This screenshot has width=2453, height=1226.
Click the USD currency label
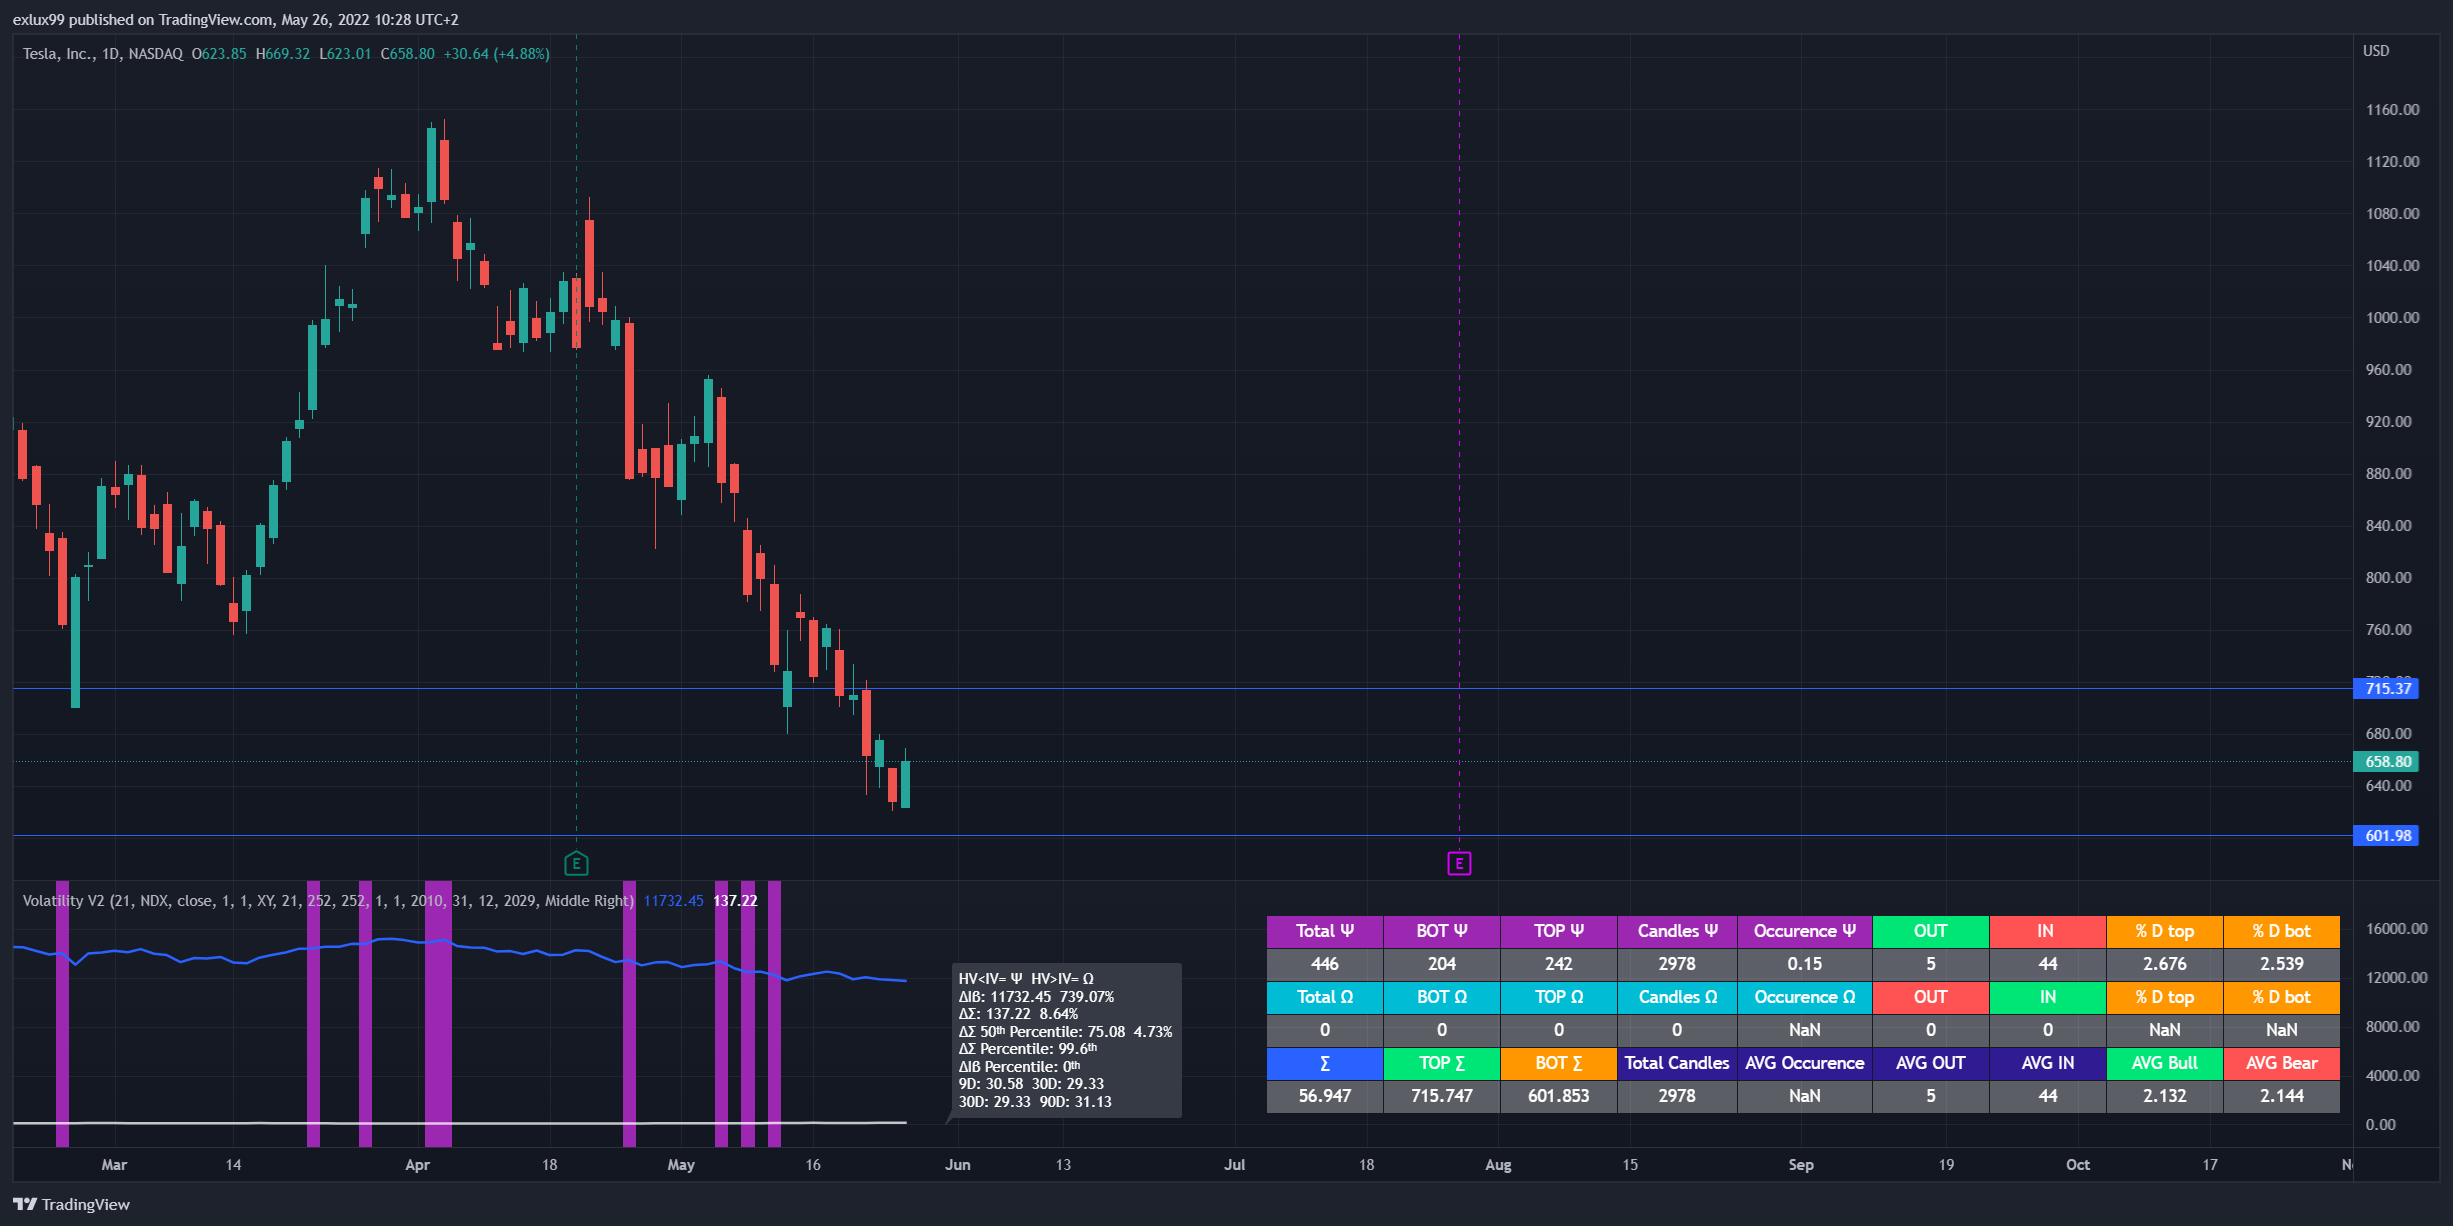tap(2376, 51)
